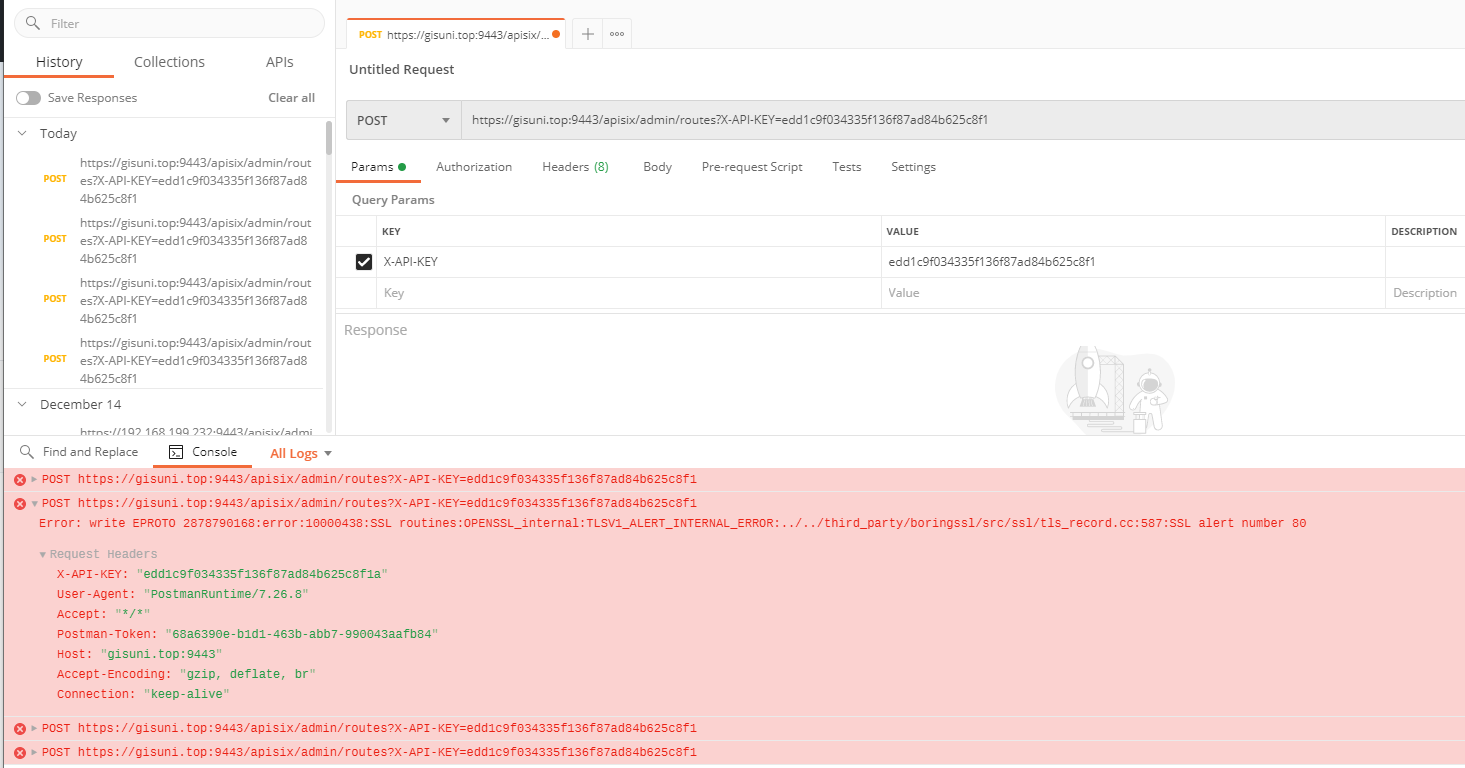1465x768 pixels.
Task: Toggle the Save Responses switch
Action: pyautogui.click(x=28, y=97)
